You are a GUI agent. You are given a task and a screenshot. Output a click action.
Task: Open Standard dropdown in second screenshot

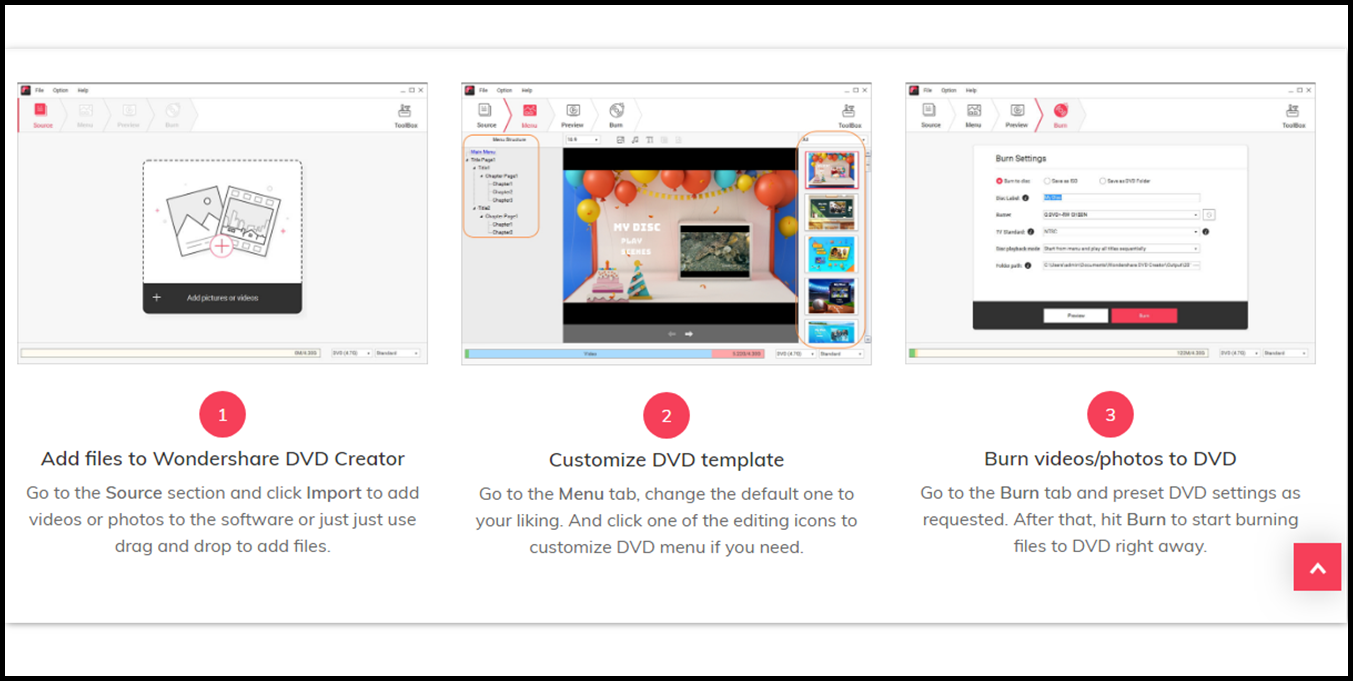coord(841,354)
